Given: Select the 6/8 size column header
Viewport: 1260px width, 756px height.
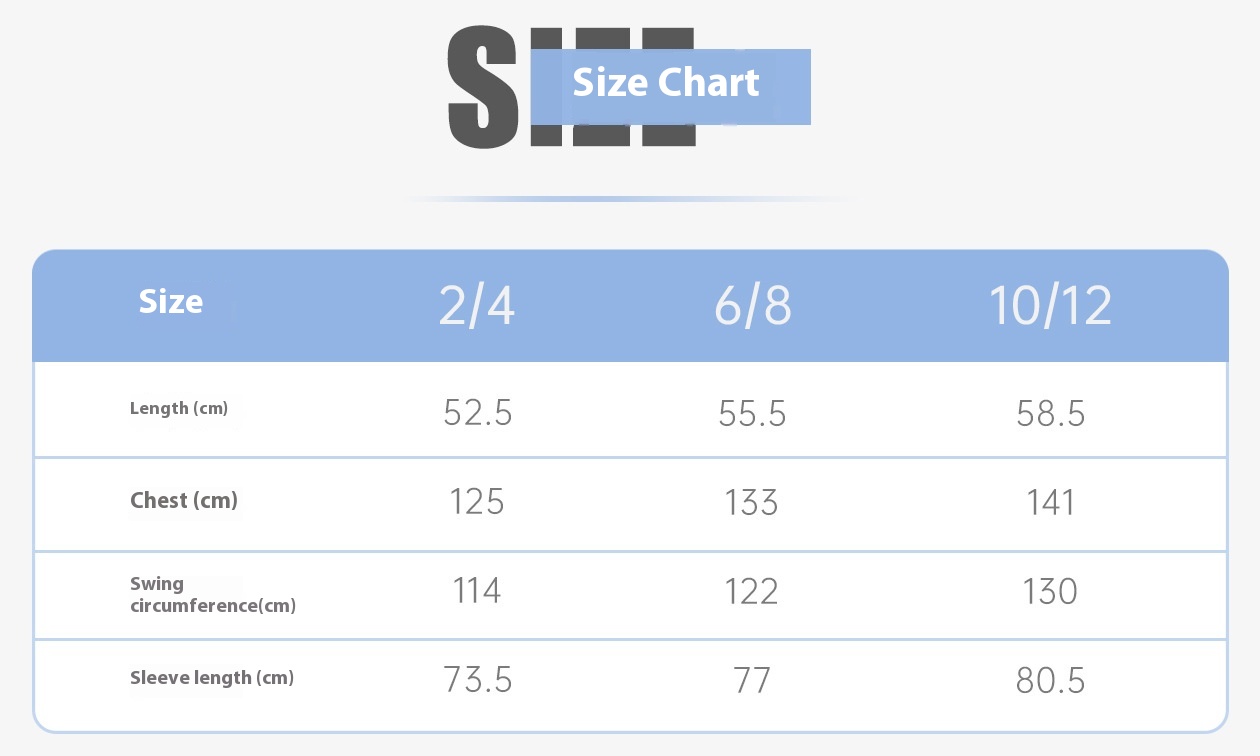Looking at the screenshot, I should (x=752, y=305).
